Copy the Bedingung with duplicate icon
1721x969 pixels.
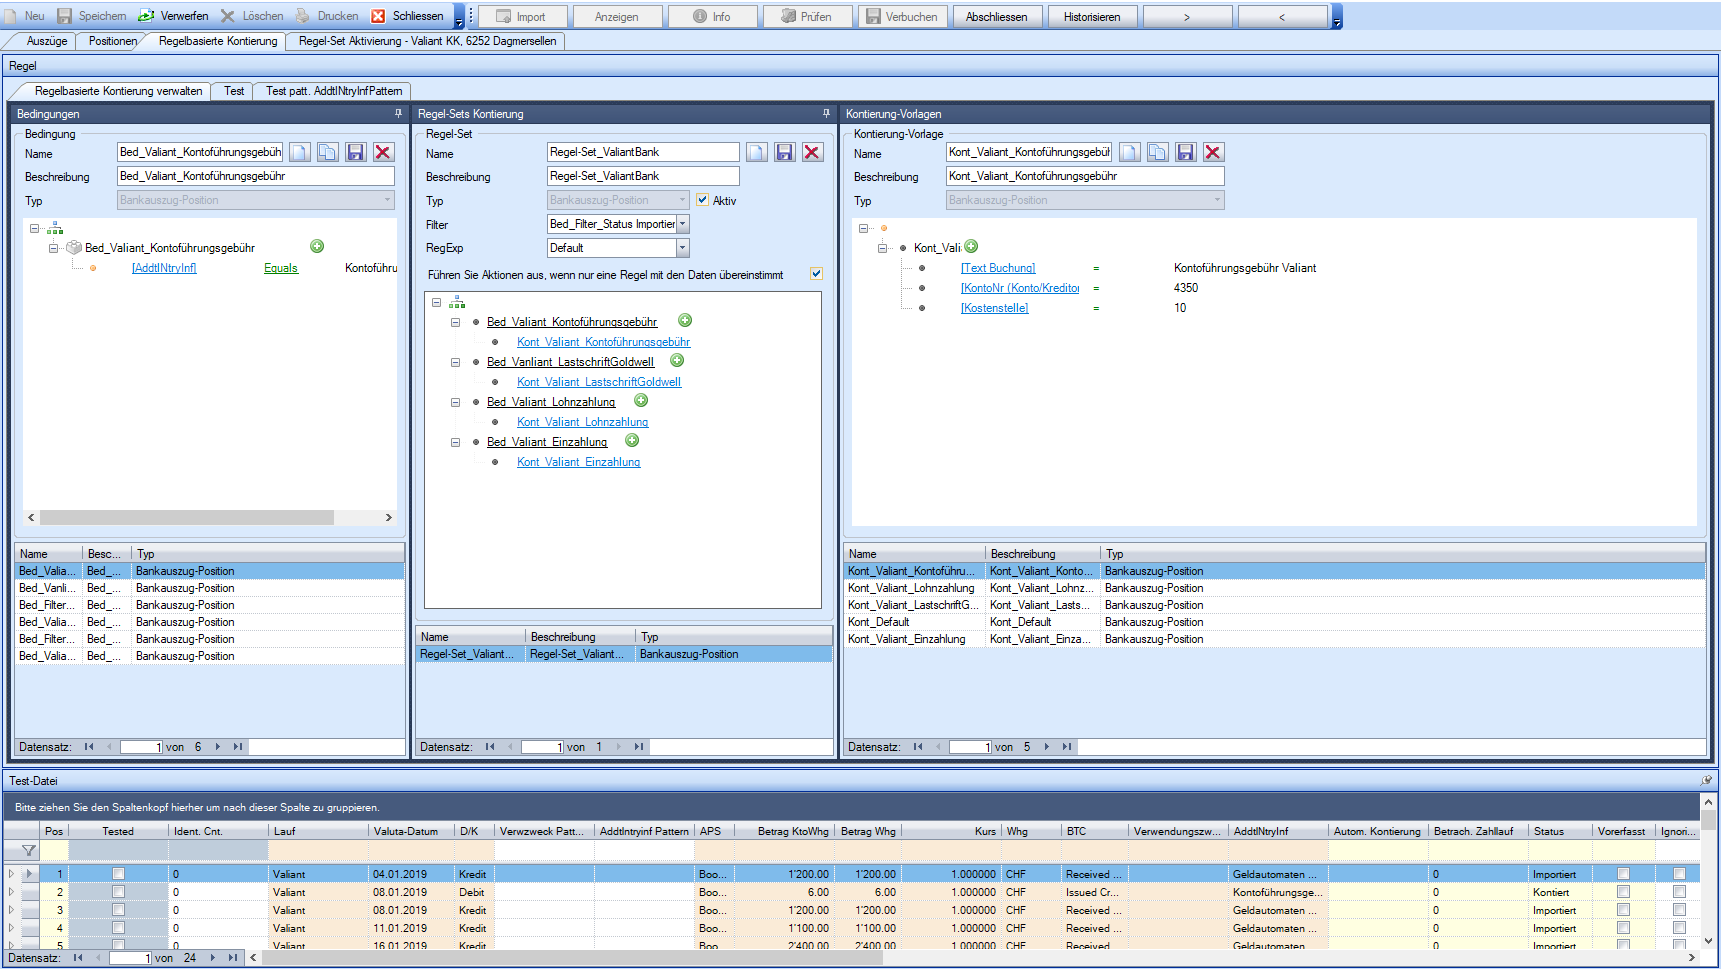coord(328,152)
